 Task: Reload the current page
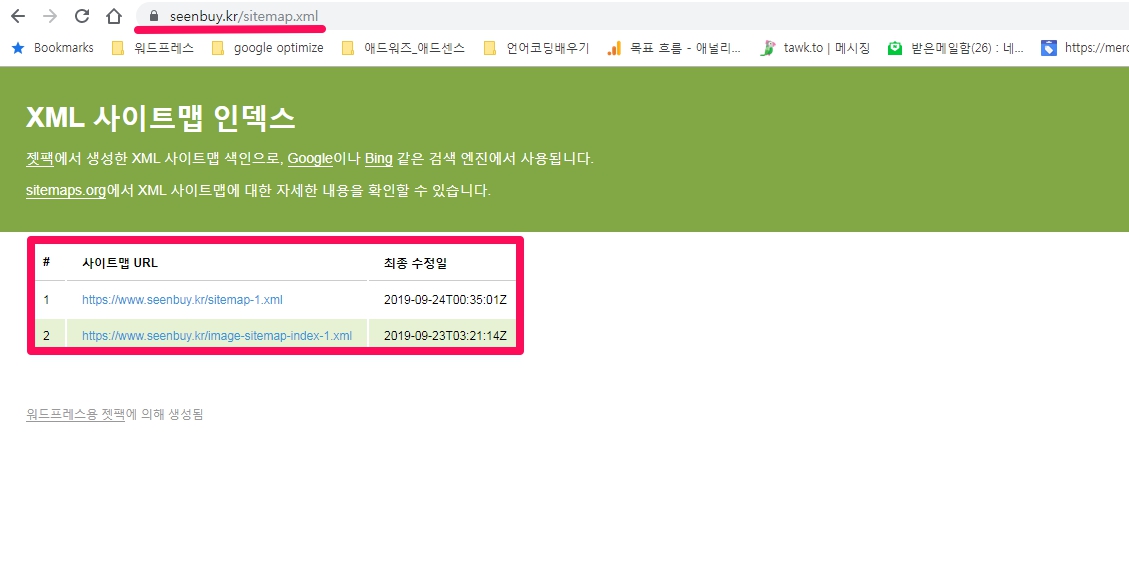click(x=82, y=16)
